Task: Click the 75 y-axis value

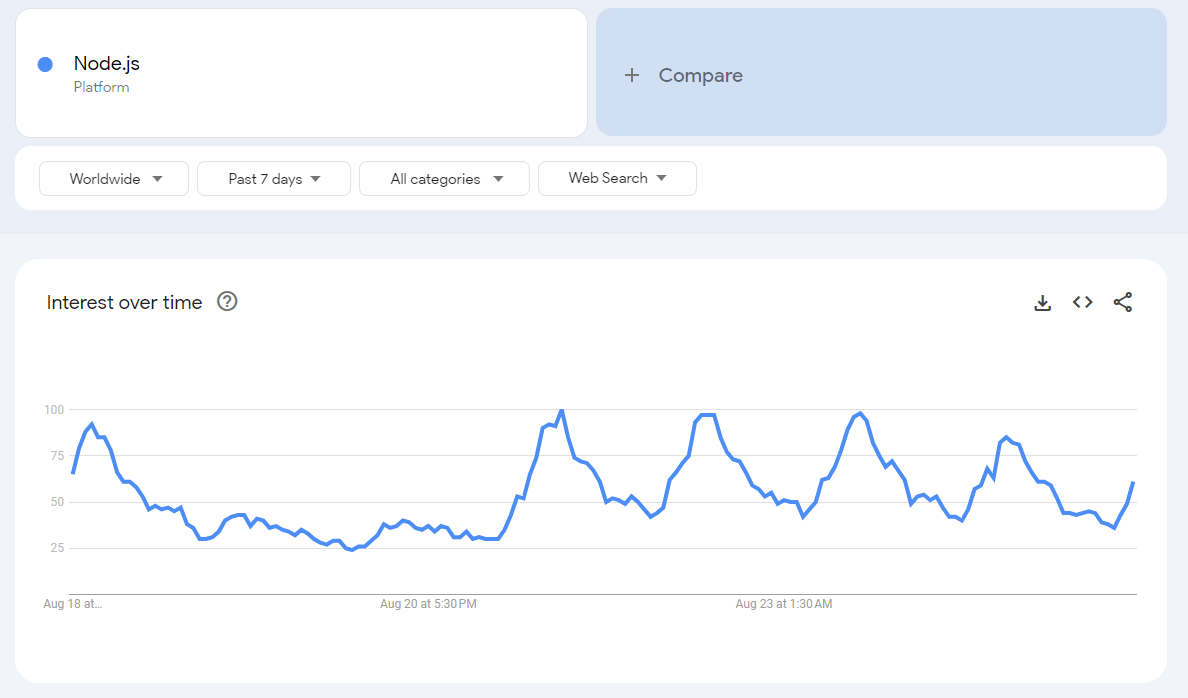Action: 58,455
